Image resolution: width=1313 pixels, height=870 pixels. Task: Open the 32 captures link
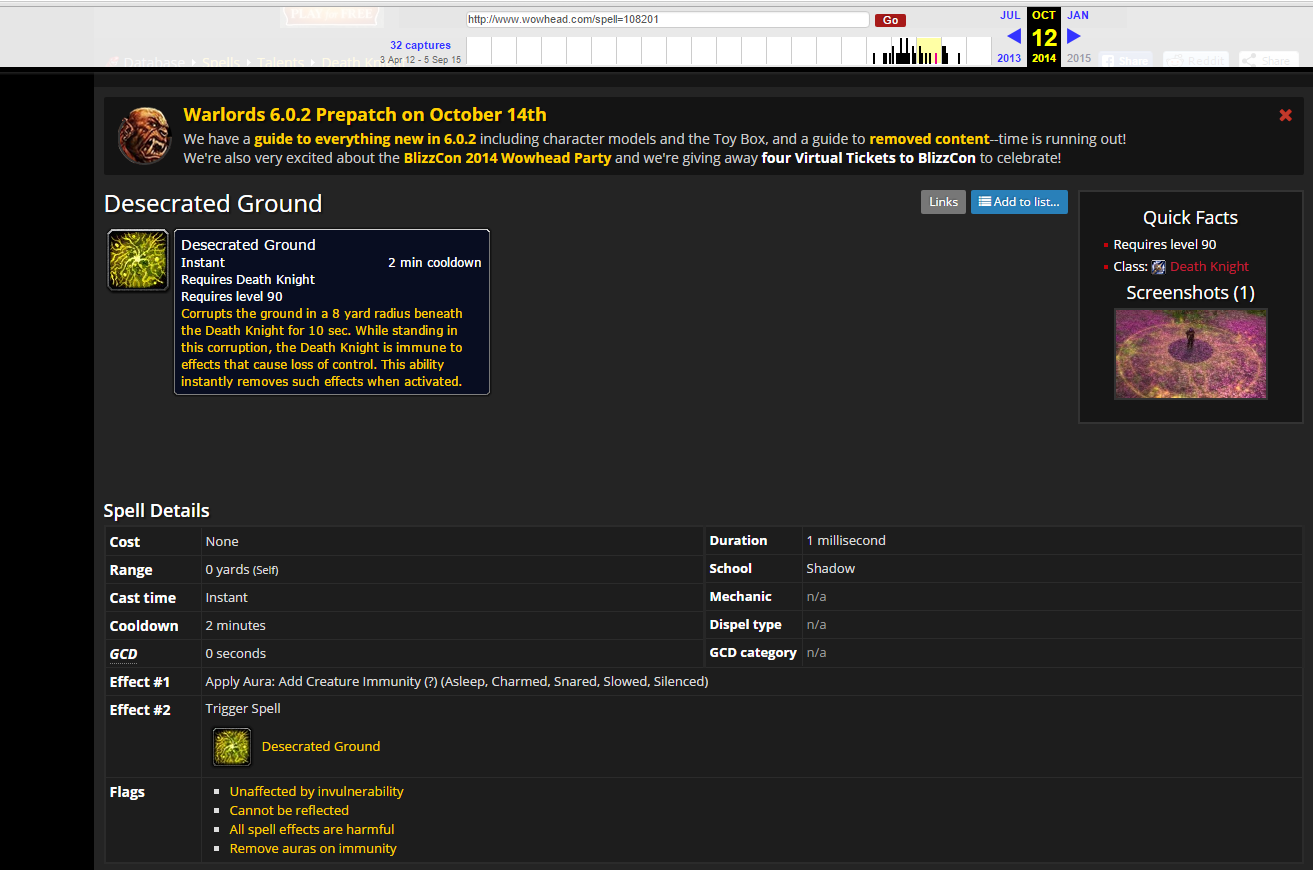click(x=420, y=45)
